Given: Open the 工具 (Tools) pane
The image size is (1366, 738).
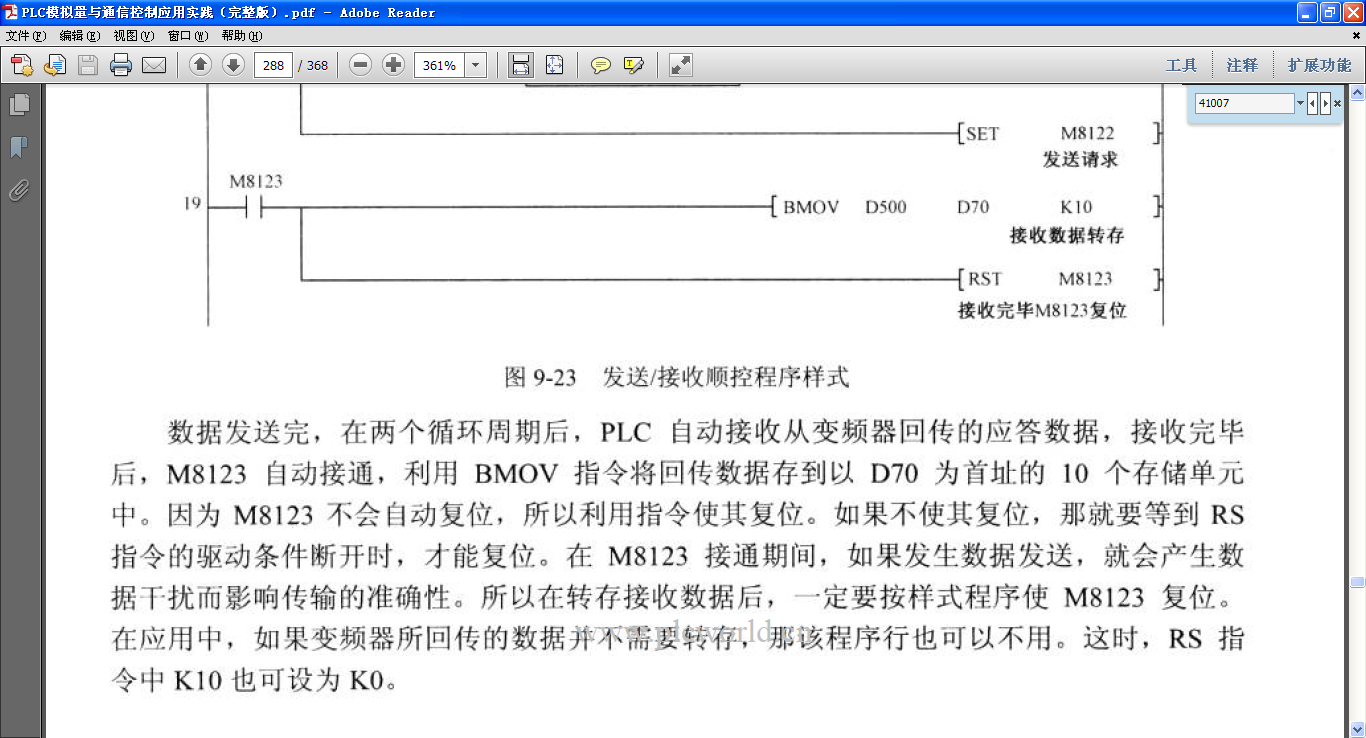Looking at the screenshot, I should (x=1181, y=65).
